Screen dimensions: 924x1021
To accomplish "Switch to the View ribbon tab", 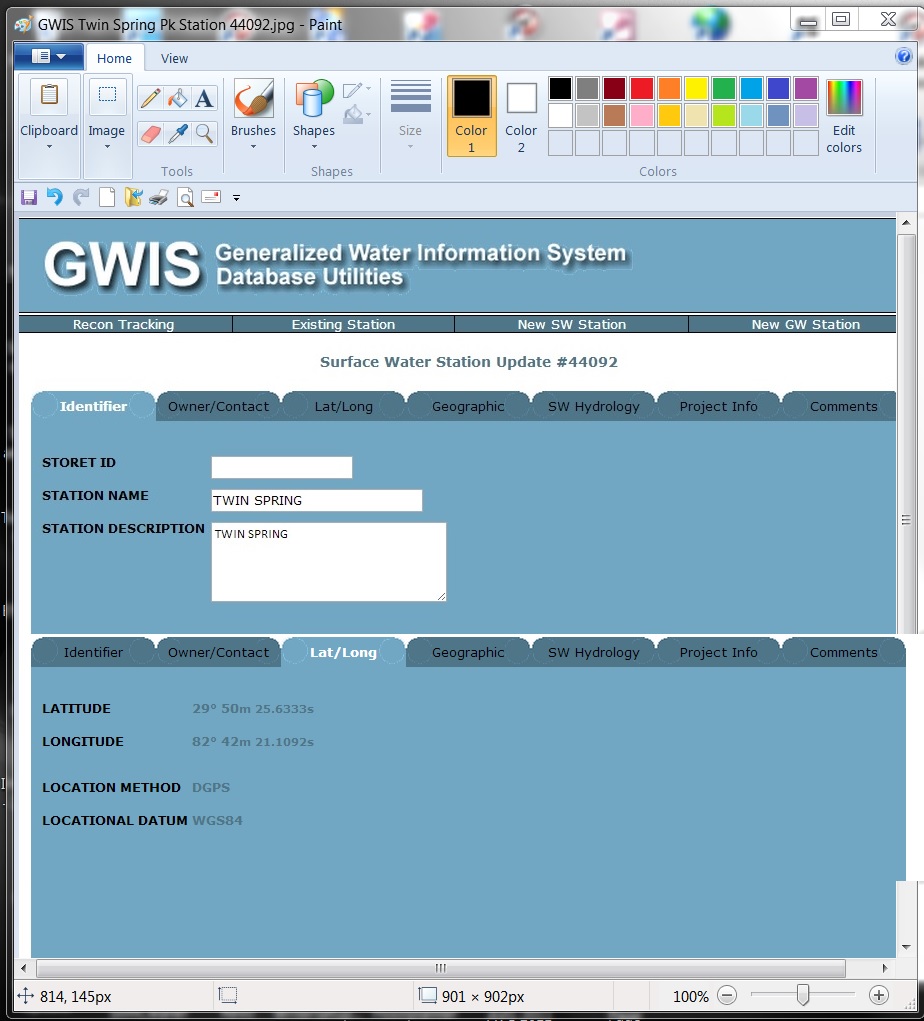I will 174,59.
